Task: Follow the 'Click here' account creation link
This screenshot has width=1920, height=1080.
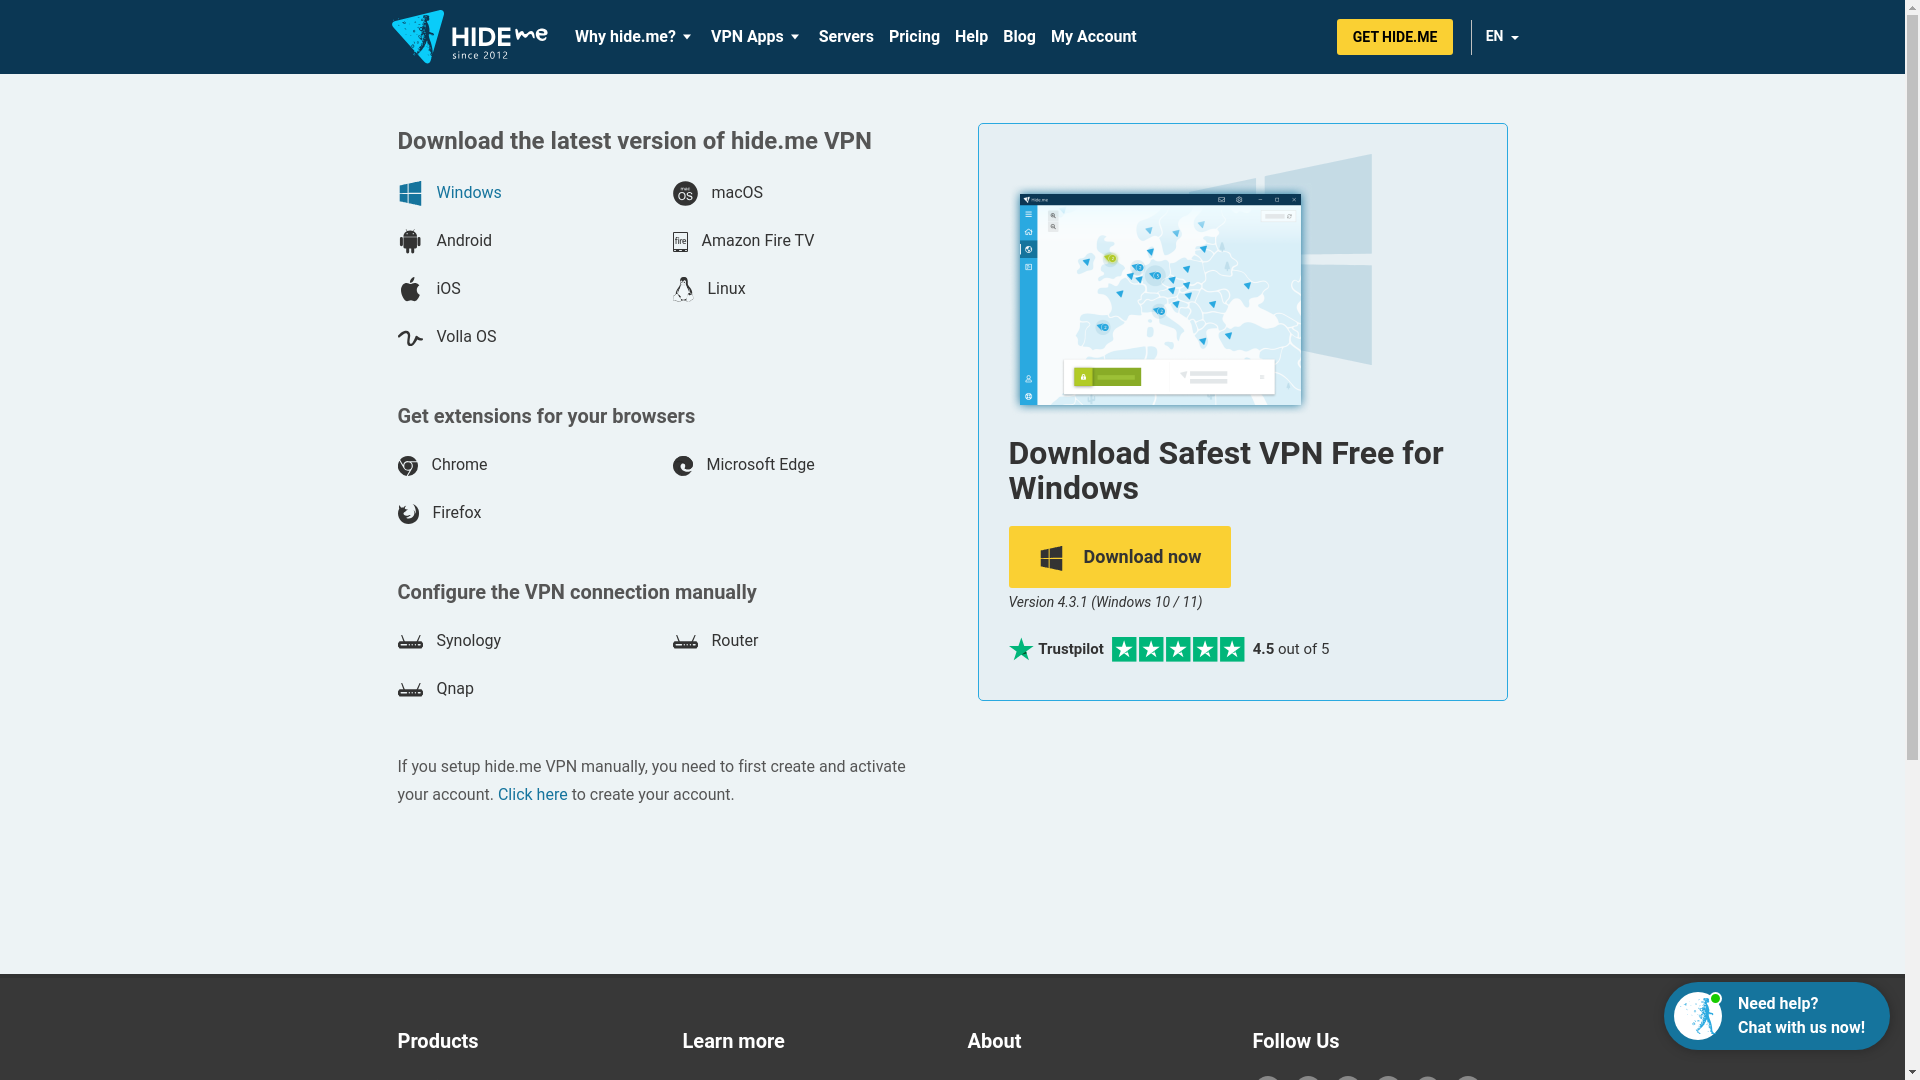Action: [532, 795]
